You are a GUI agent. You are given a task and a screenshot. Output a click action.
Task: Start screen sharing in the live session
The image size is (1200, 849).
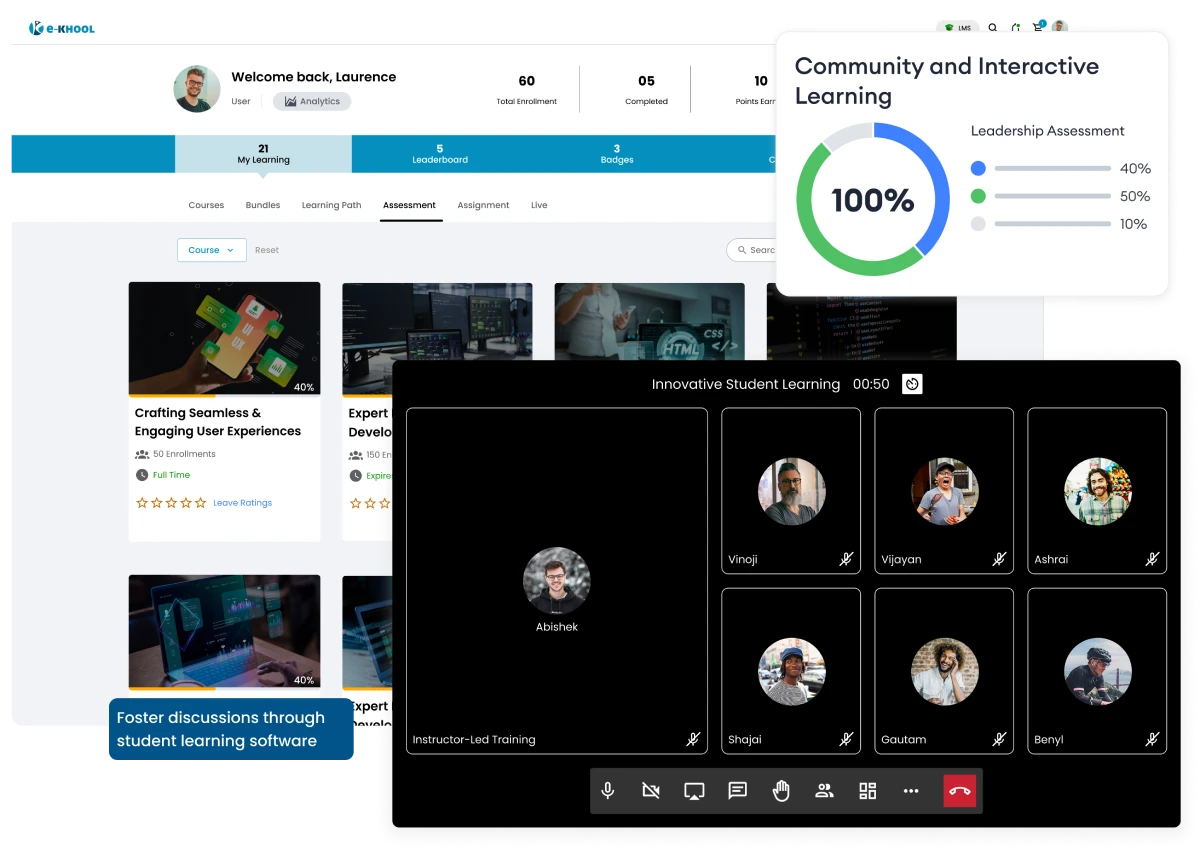tap(694, 791)
